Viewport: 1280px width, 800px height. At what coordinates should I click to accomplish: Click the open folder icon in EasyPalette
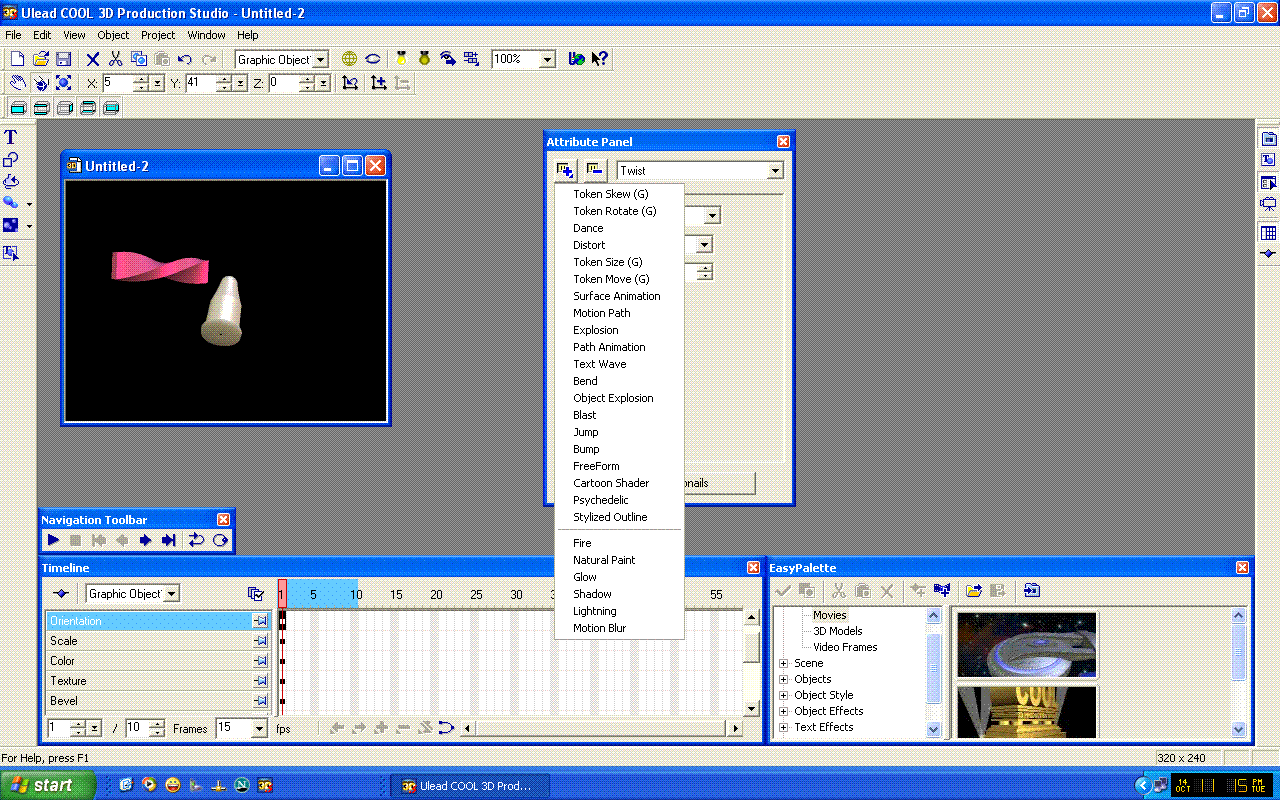[973, 591]
